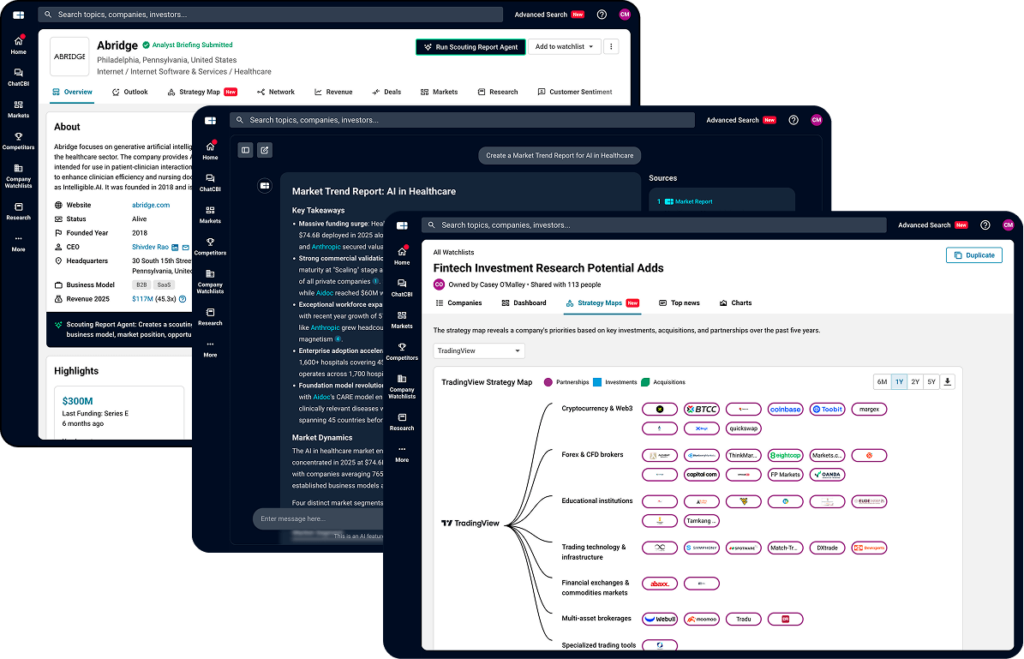Click the Run Scouting Report Agent button
This screenshot has width=1024, height=659.
point(469,46)
